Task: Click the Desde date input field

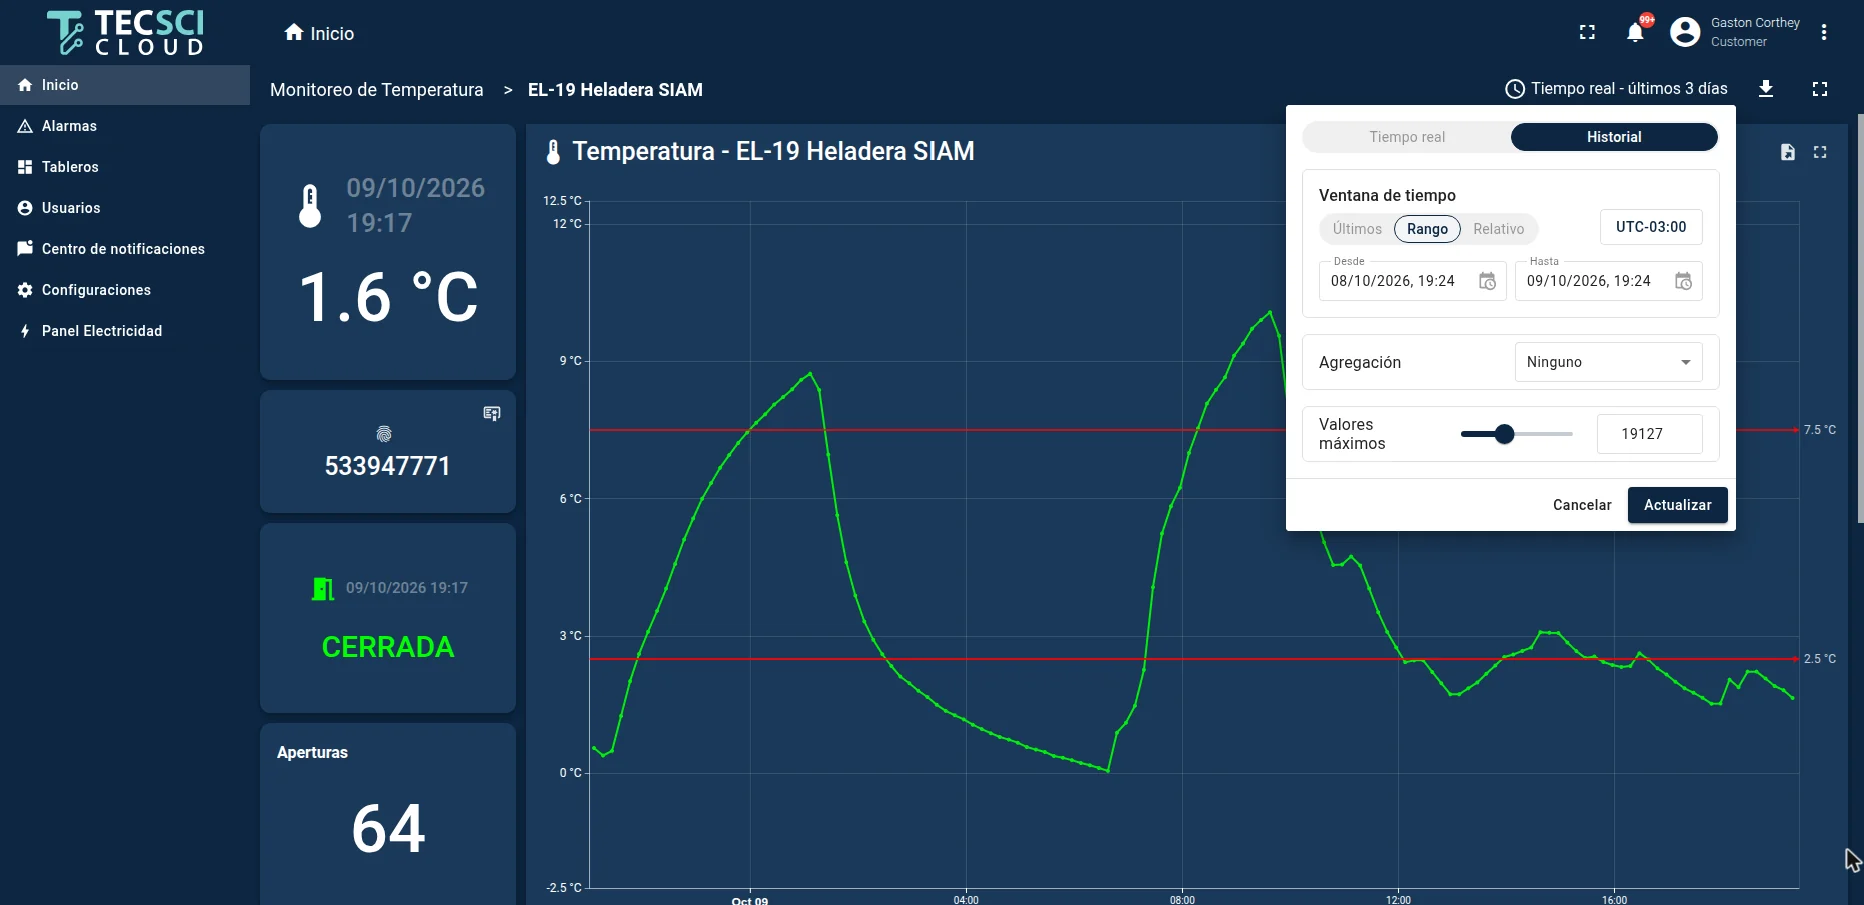Action: pyautogui.click(x=1412, y=281)
